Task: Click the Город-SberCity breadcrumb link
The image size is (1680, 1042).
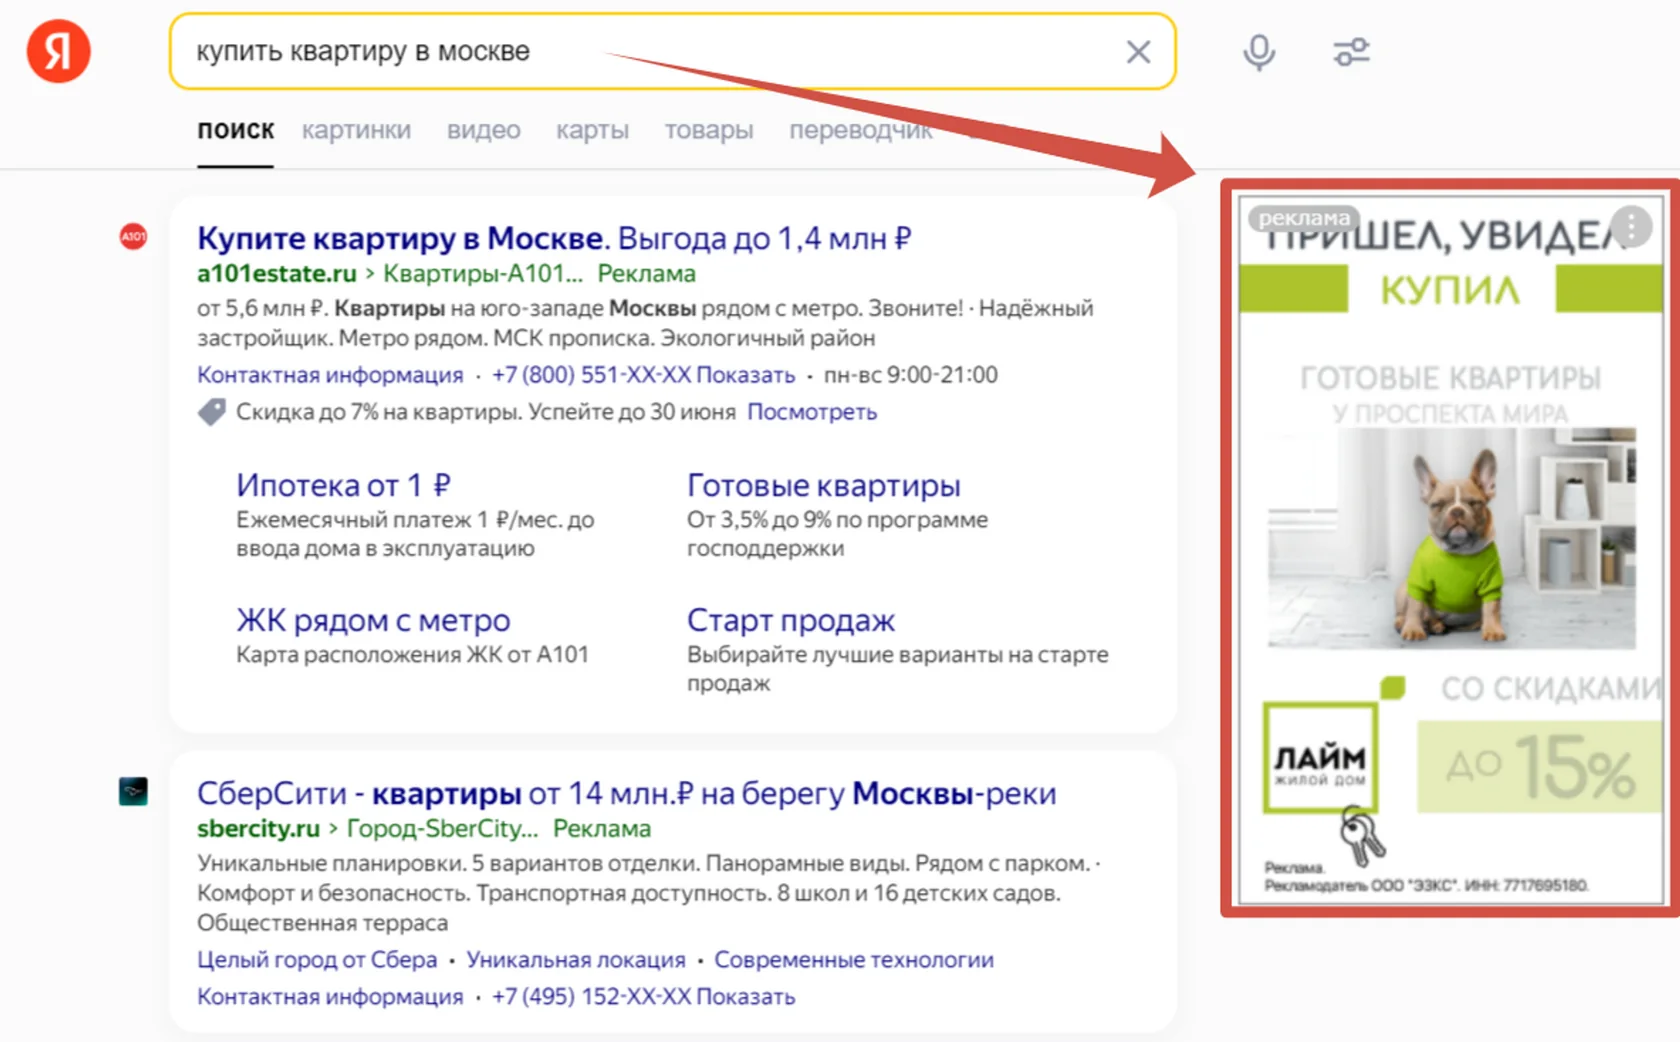Action: pyautogui.click(x=442, y=829)
